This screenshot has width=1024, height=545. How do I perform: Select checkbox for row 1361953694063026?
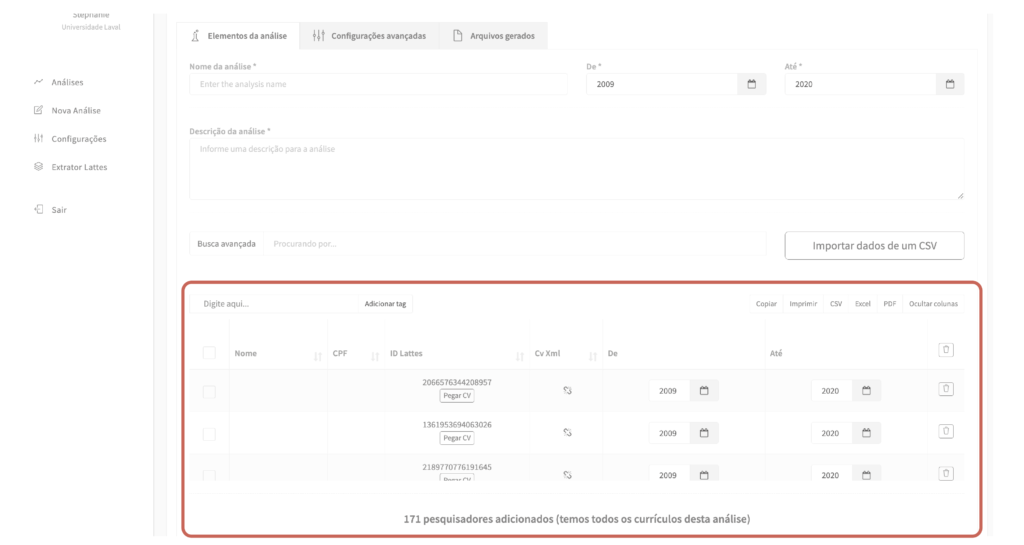[209, 434]
